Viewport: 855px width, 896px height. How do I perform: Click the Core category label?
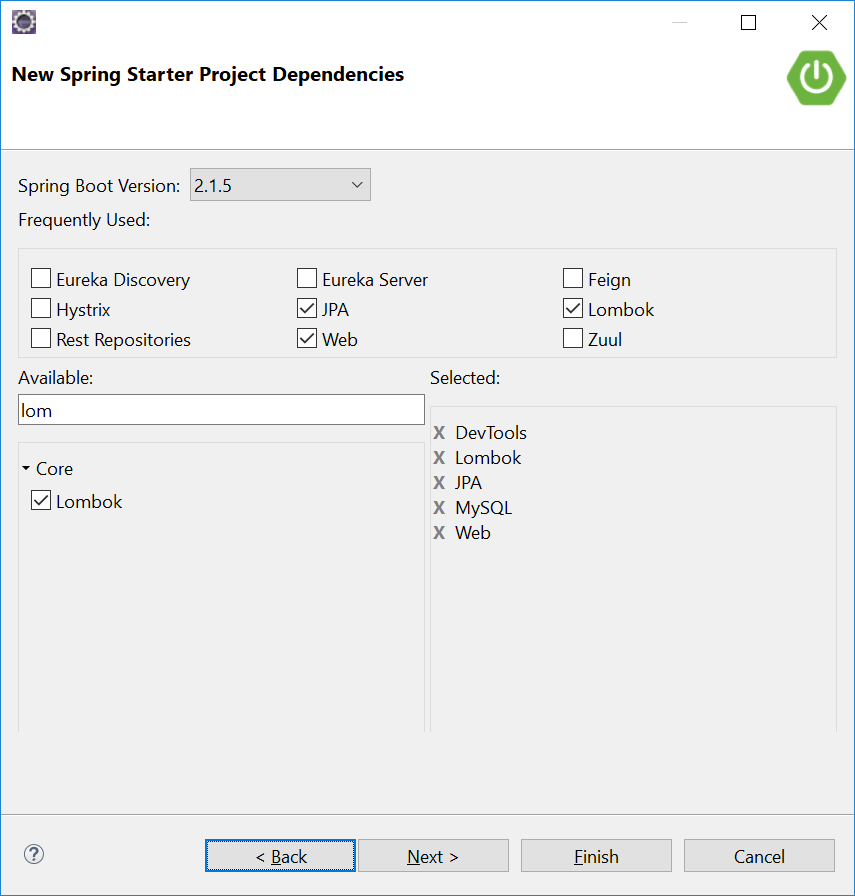click(54, 469)
